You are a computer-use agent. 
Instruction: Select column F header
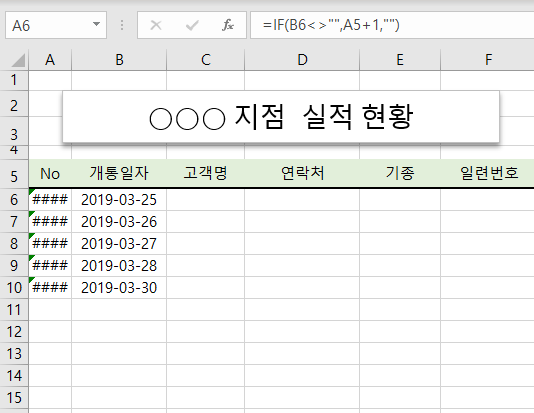487,60
